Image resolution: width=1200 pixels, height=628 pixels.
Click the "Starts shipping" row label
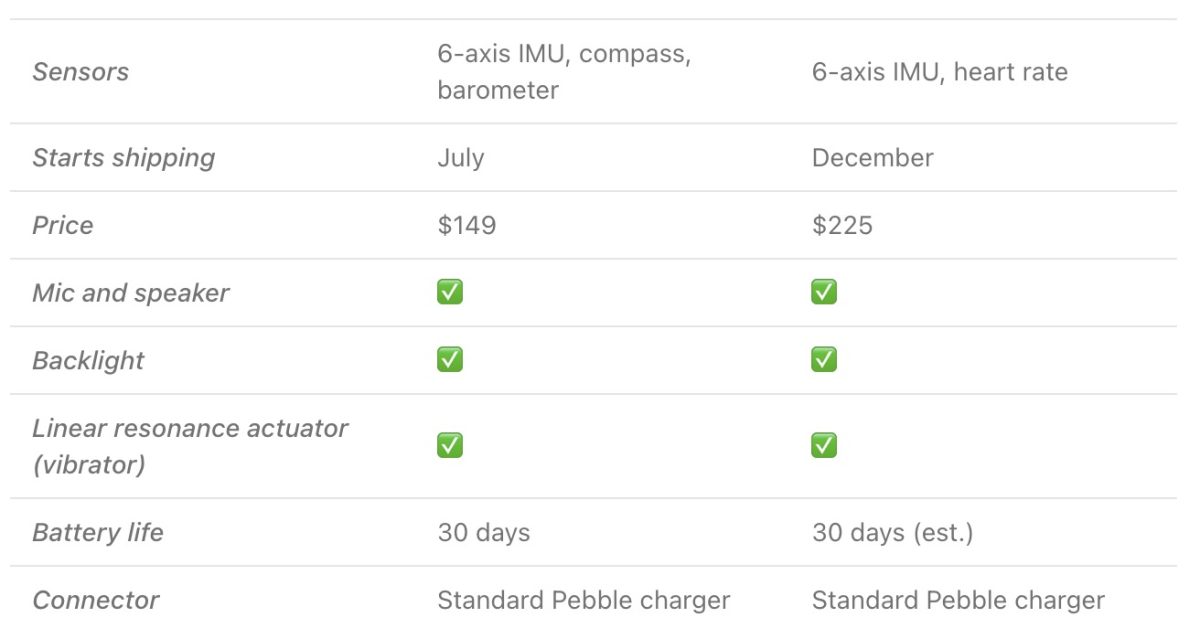(x=123, y=158)
